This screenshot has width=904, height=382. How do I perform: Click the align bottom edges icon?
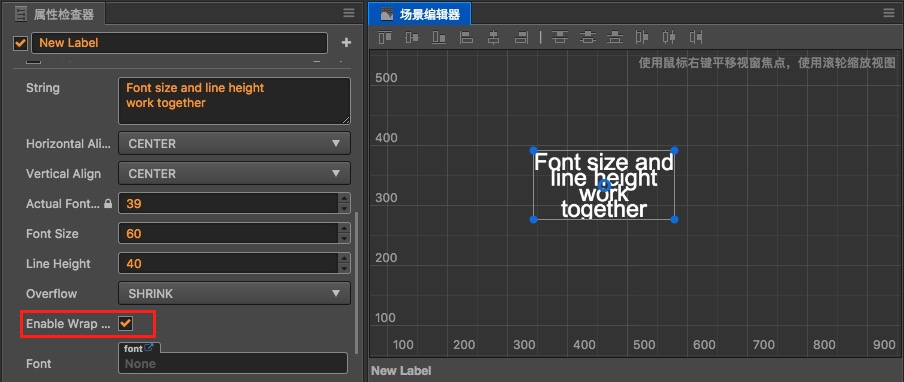click(x=439, y=37)
